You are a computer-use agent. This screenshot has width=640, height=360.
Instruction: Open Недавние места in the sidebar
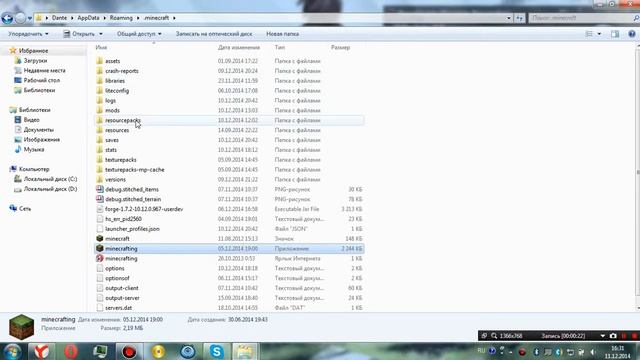coord(44,70)
